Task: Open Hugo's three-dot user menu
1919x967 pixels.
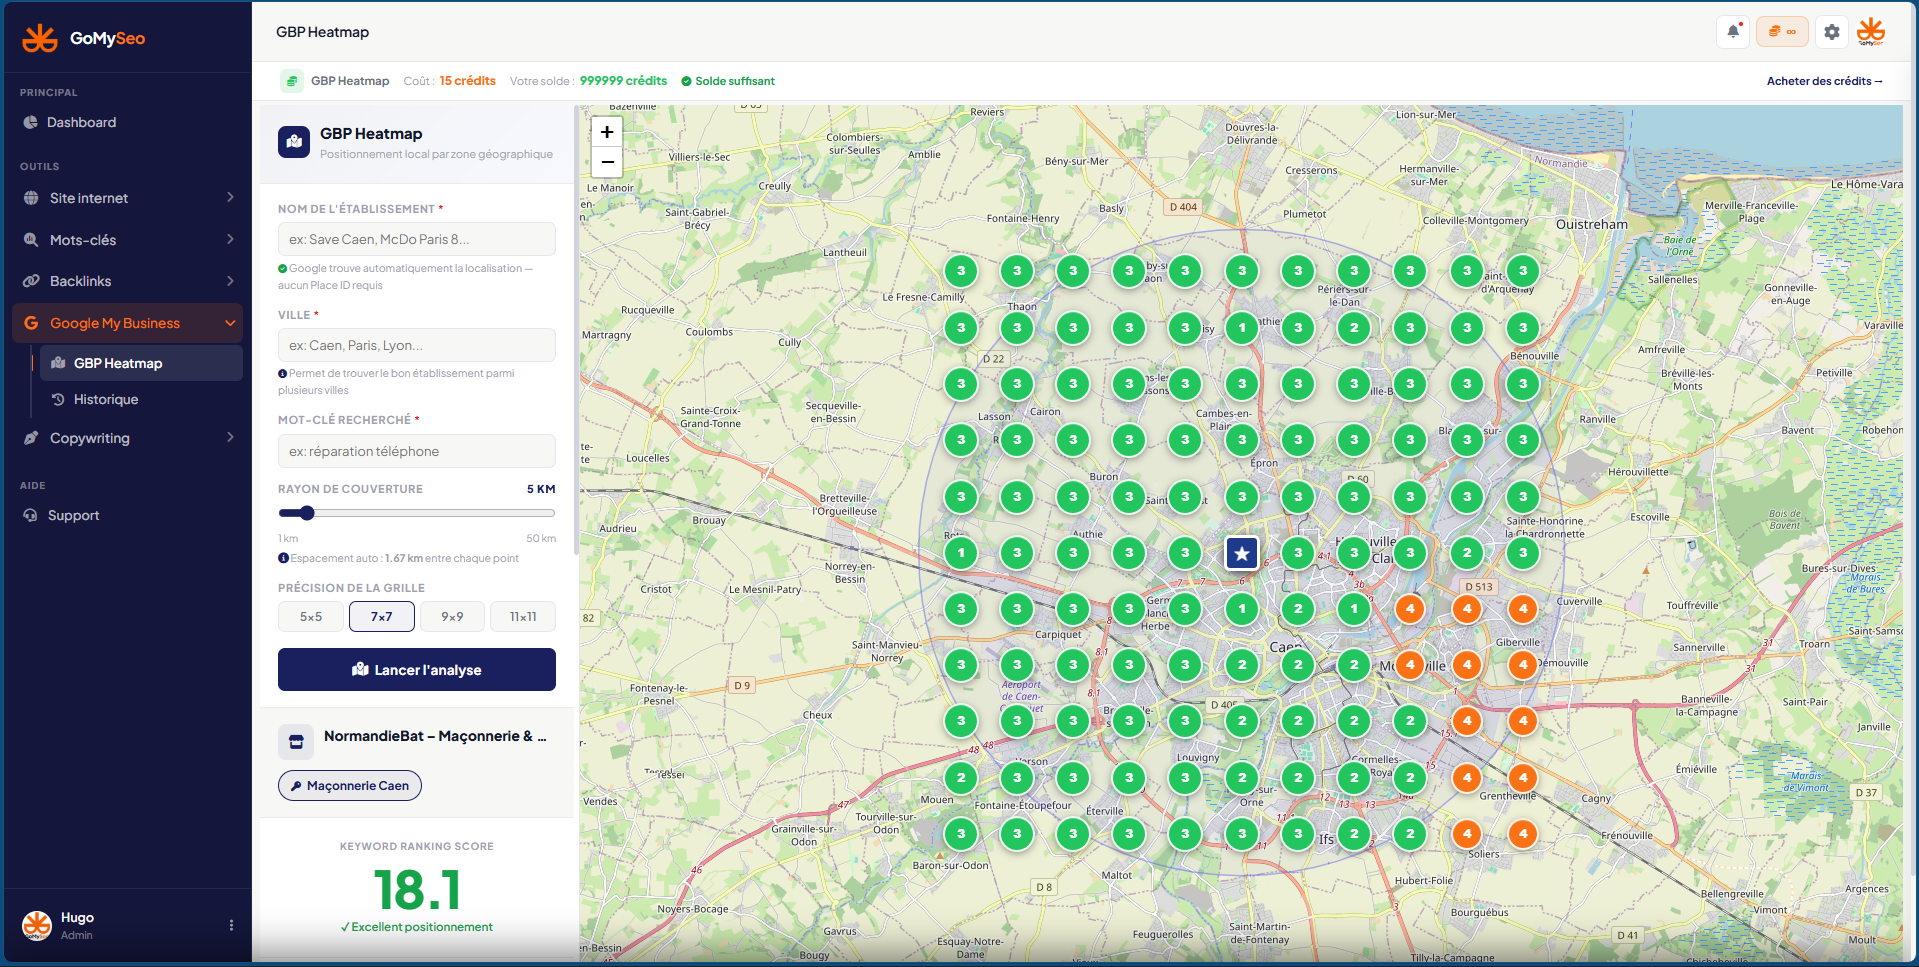Action: tap(231, 925)
